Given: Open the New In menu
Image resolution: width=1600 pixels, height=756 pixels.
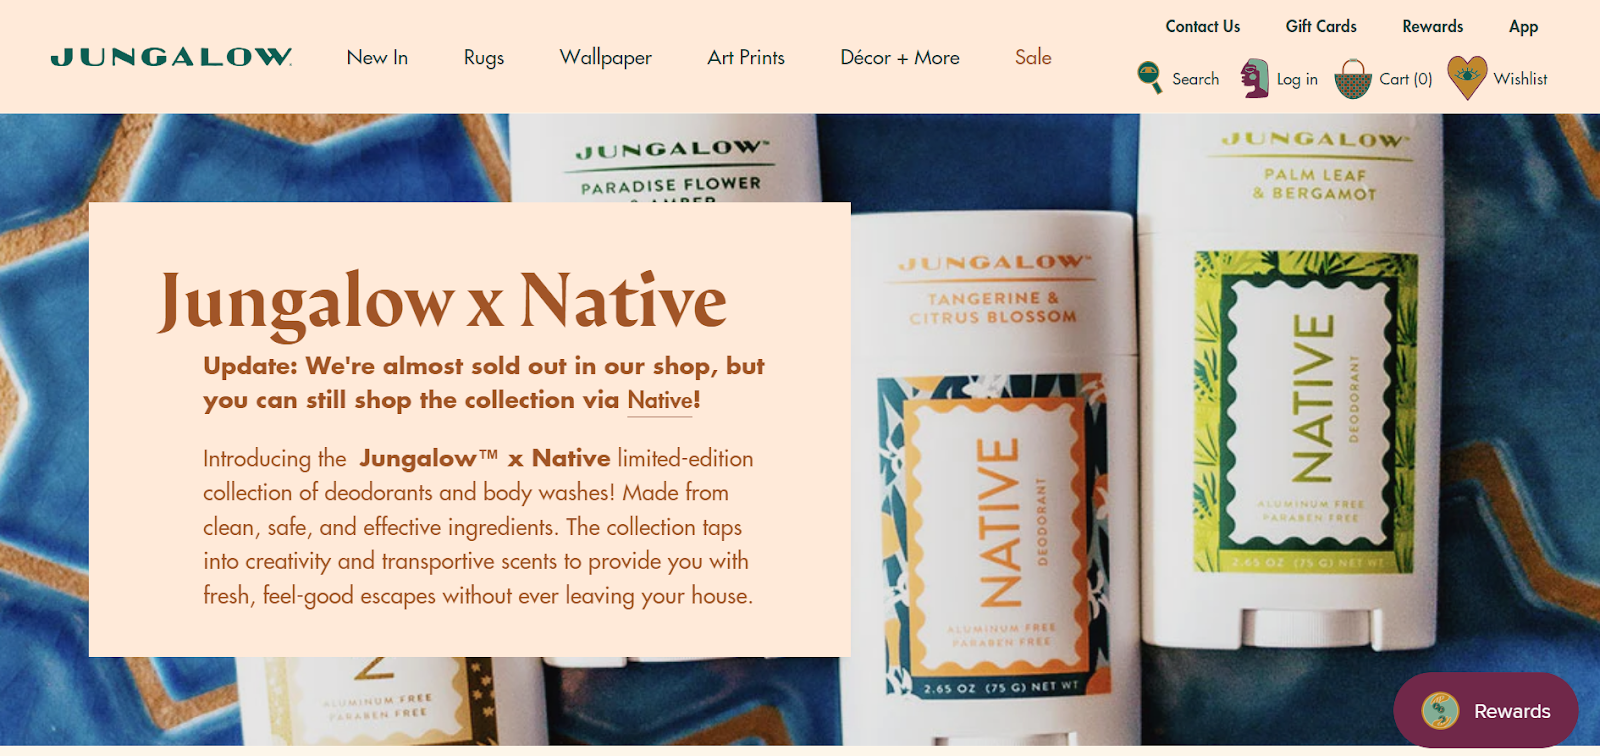Looking at the screenshot, I should click(x=377, y=57).
